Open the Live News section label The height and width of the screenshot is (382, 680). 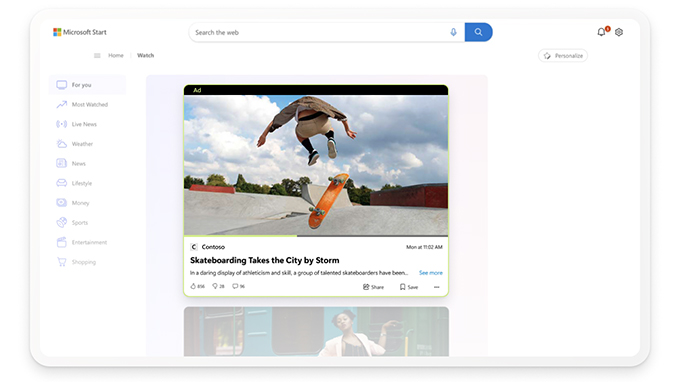coord(84,124)
